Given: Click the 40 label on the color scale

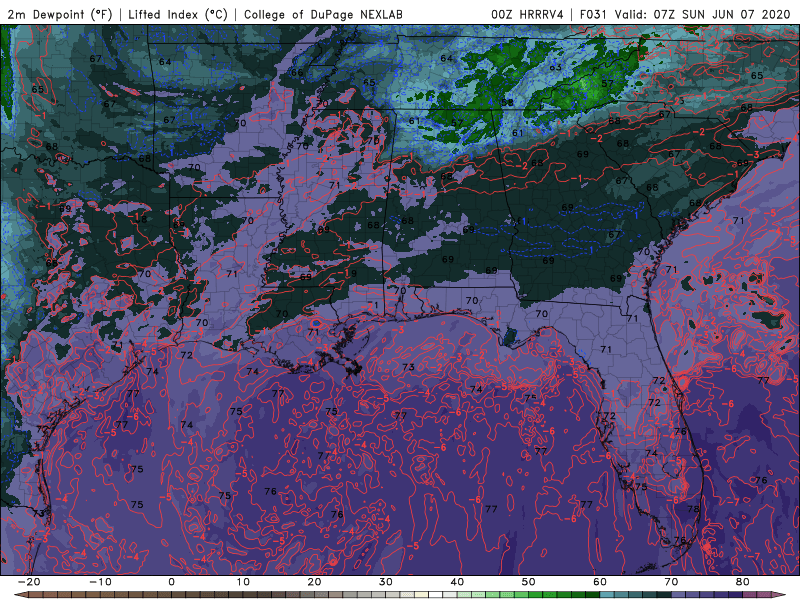Looking at the screenshot, I should pos(457,582).
